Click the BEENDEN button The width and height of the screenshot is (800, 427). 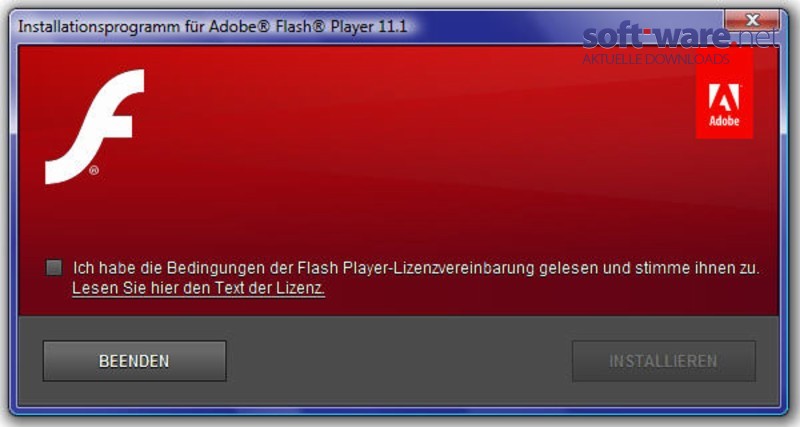pyautogui.click(x=134, y=361)
